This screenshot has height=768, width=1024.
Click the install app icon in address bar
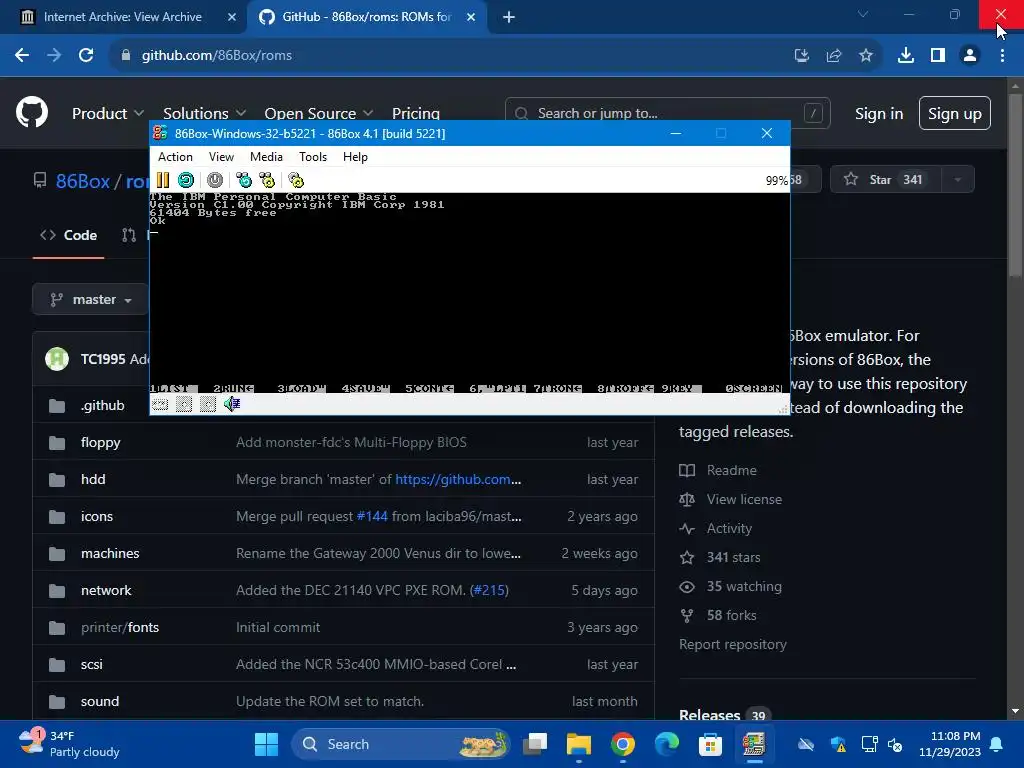802,56
